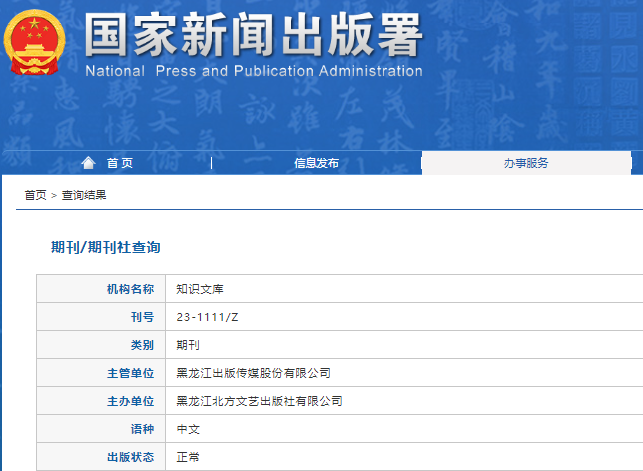Viewport: 643px width, 471px height.
Task: Click the 黑龙江北方文艺出版社有限公司 cell
Action: click(x=259, y=401)
